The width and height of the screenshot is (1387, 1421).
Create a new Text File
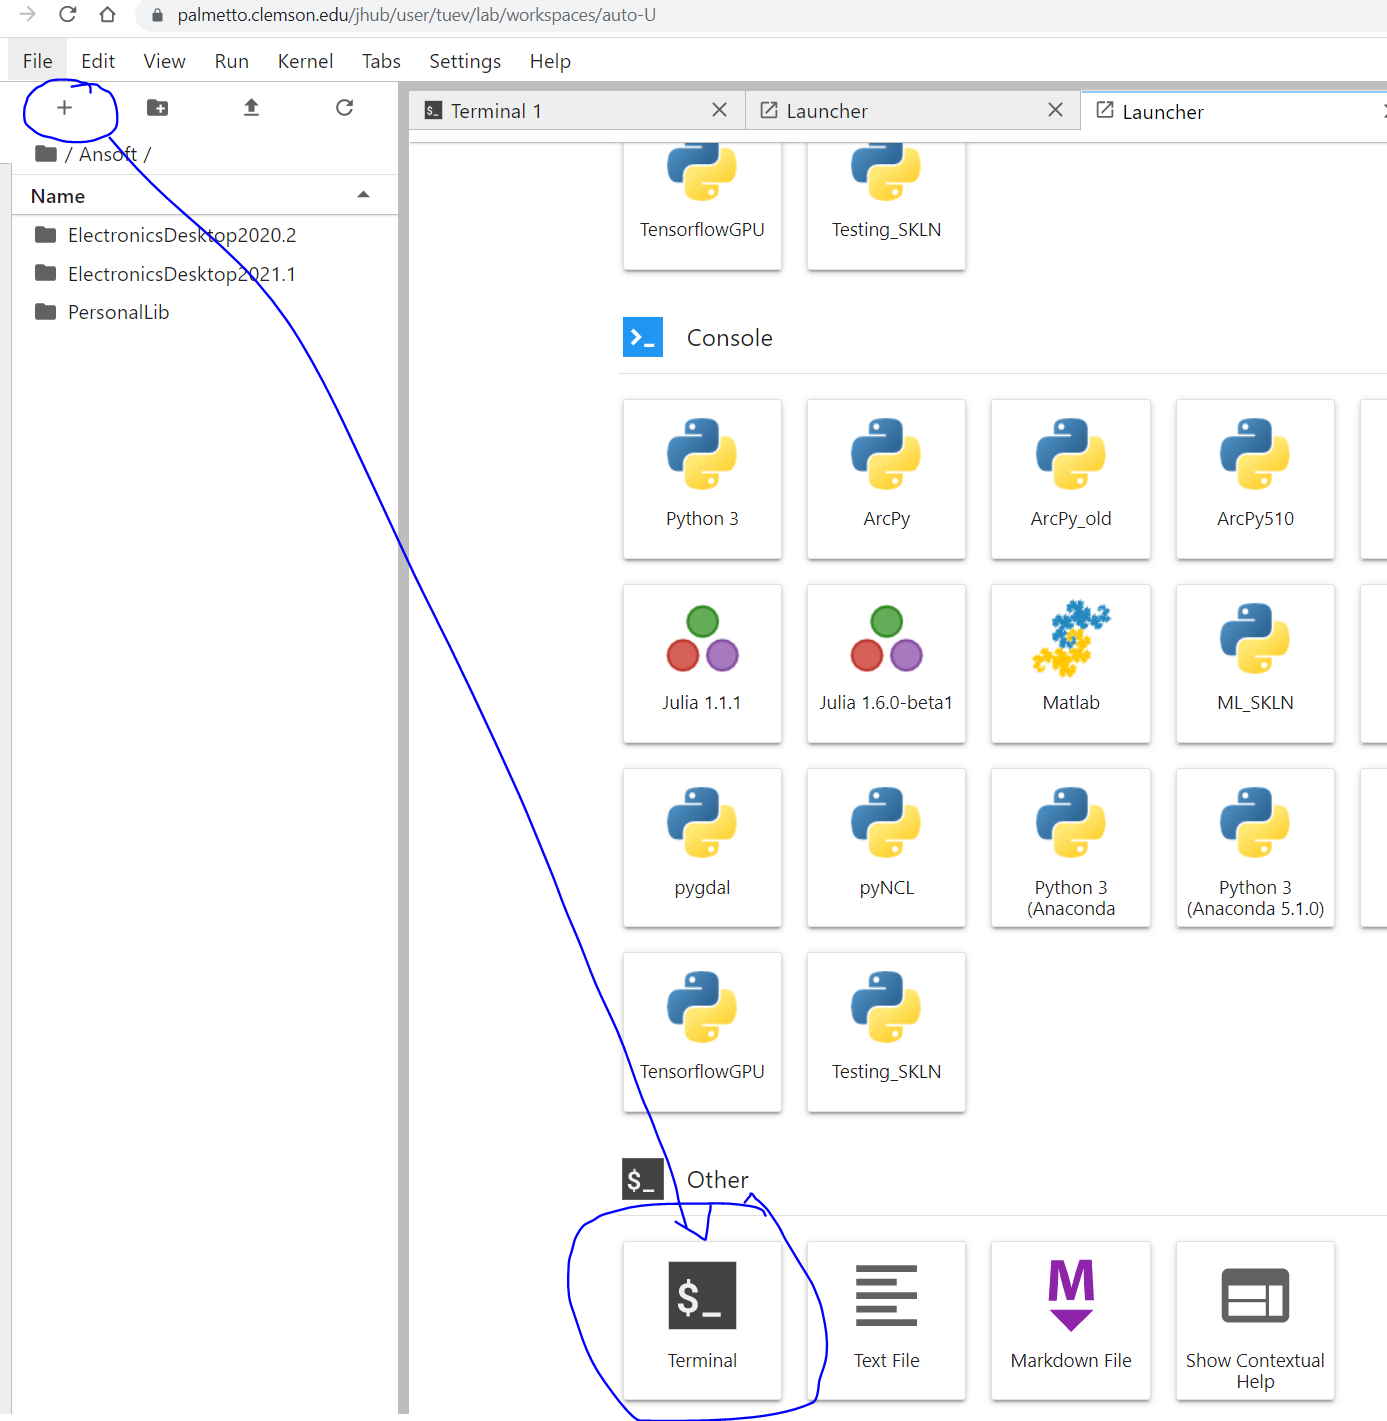(x=886, y=1320)
